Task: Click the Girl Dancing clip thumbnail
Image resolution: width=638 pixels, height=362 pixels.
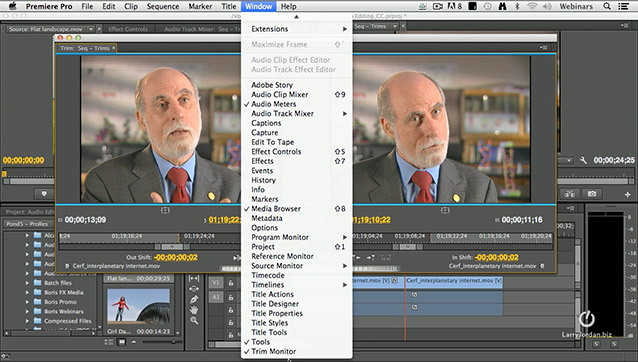Action: (x=138, y=306)
